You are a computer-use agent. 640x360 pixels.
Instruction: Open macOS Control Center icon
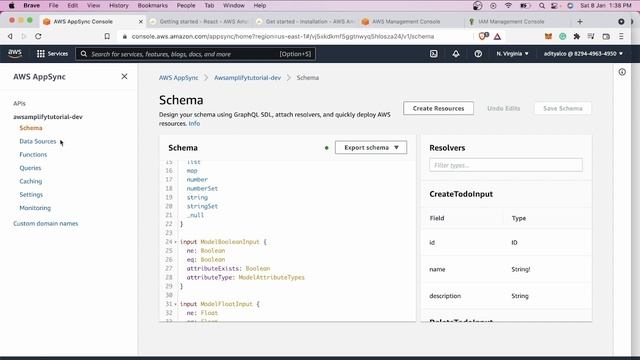pyautogui.click(x=554, y=6)
